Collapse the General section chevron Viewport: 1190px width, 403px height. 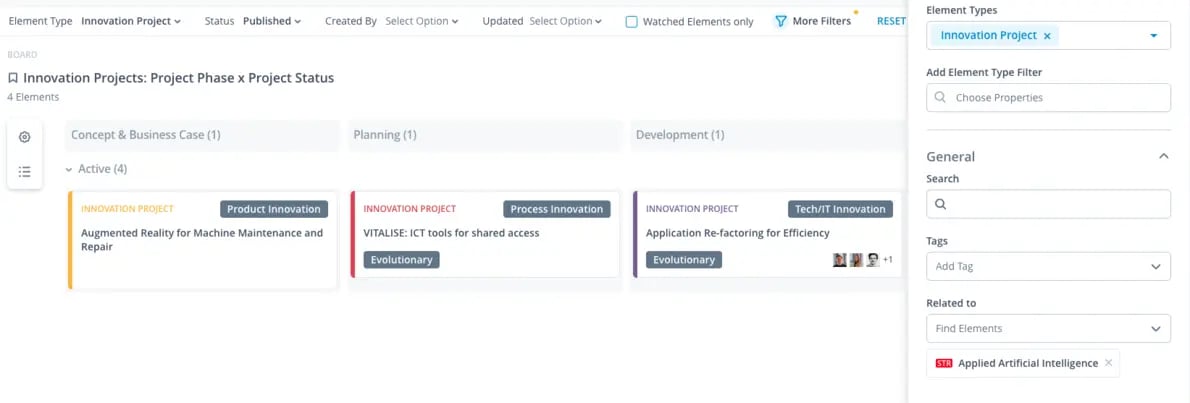[x=1163, y=156]
